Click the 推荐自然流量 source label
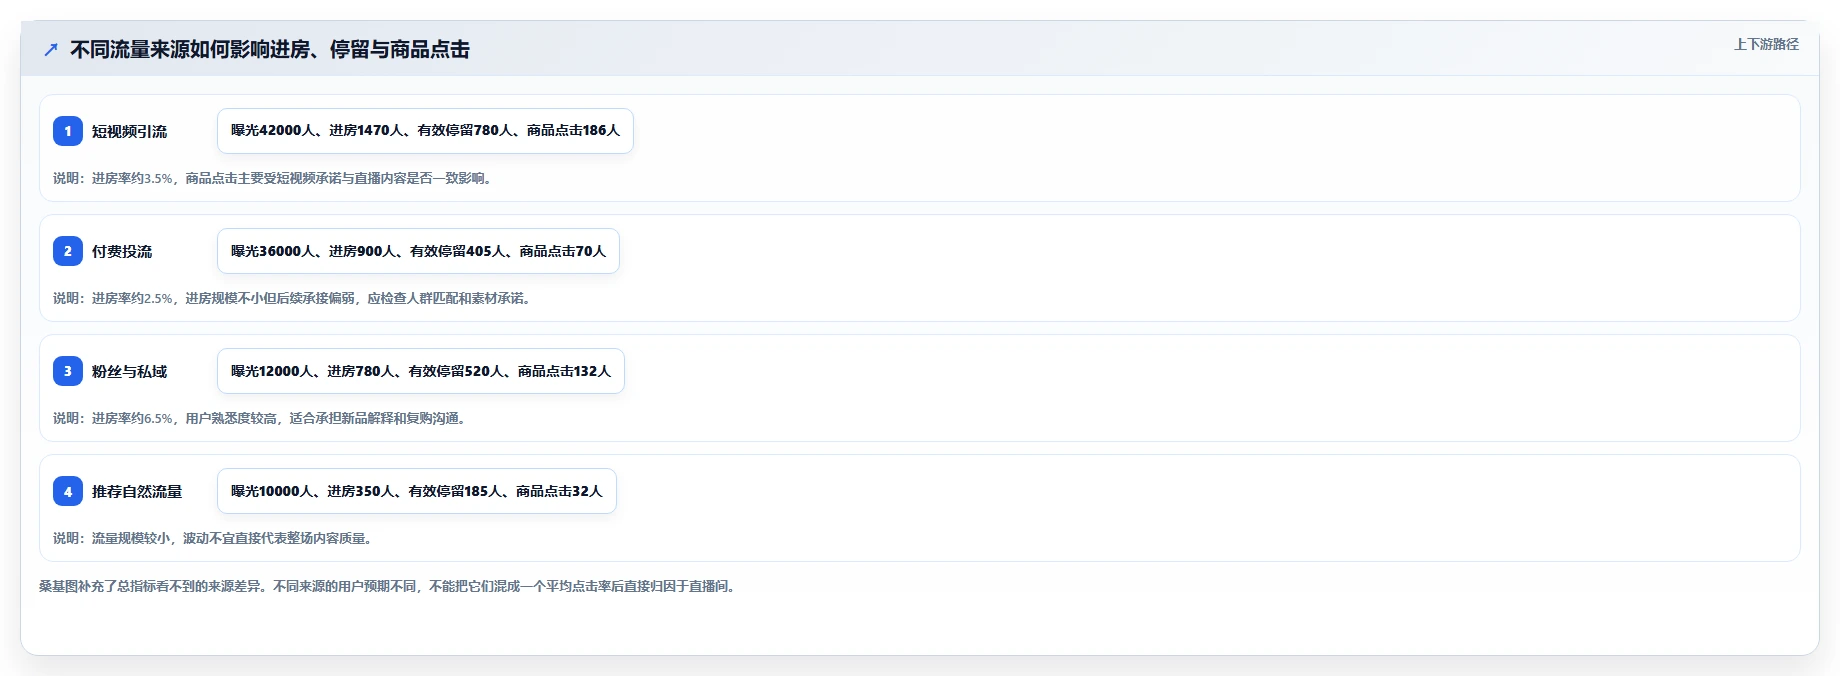Screen dimensions: 1840x676 [x=137, y=491]
